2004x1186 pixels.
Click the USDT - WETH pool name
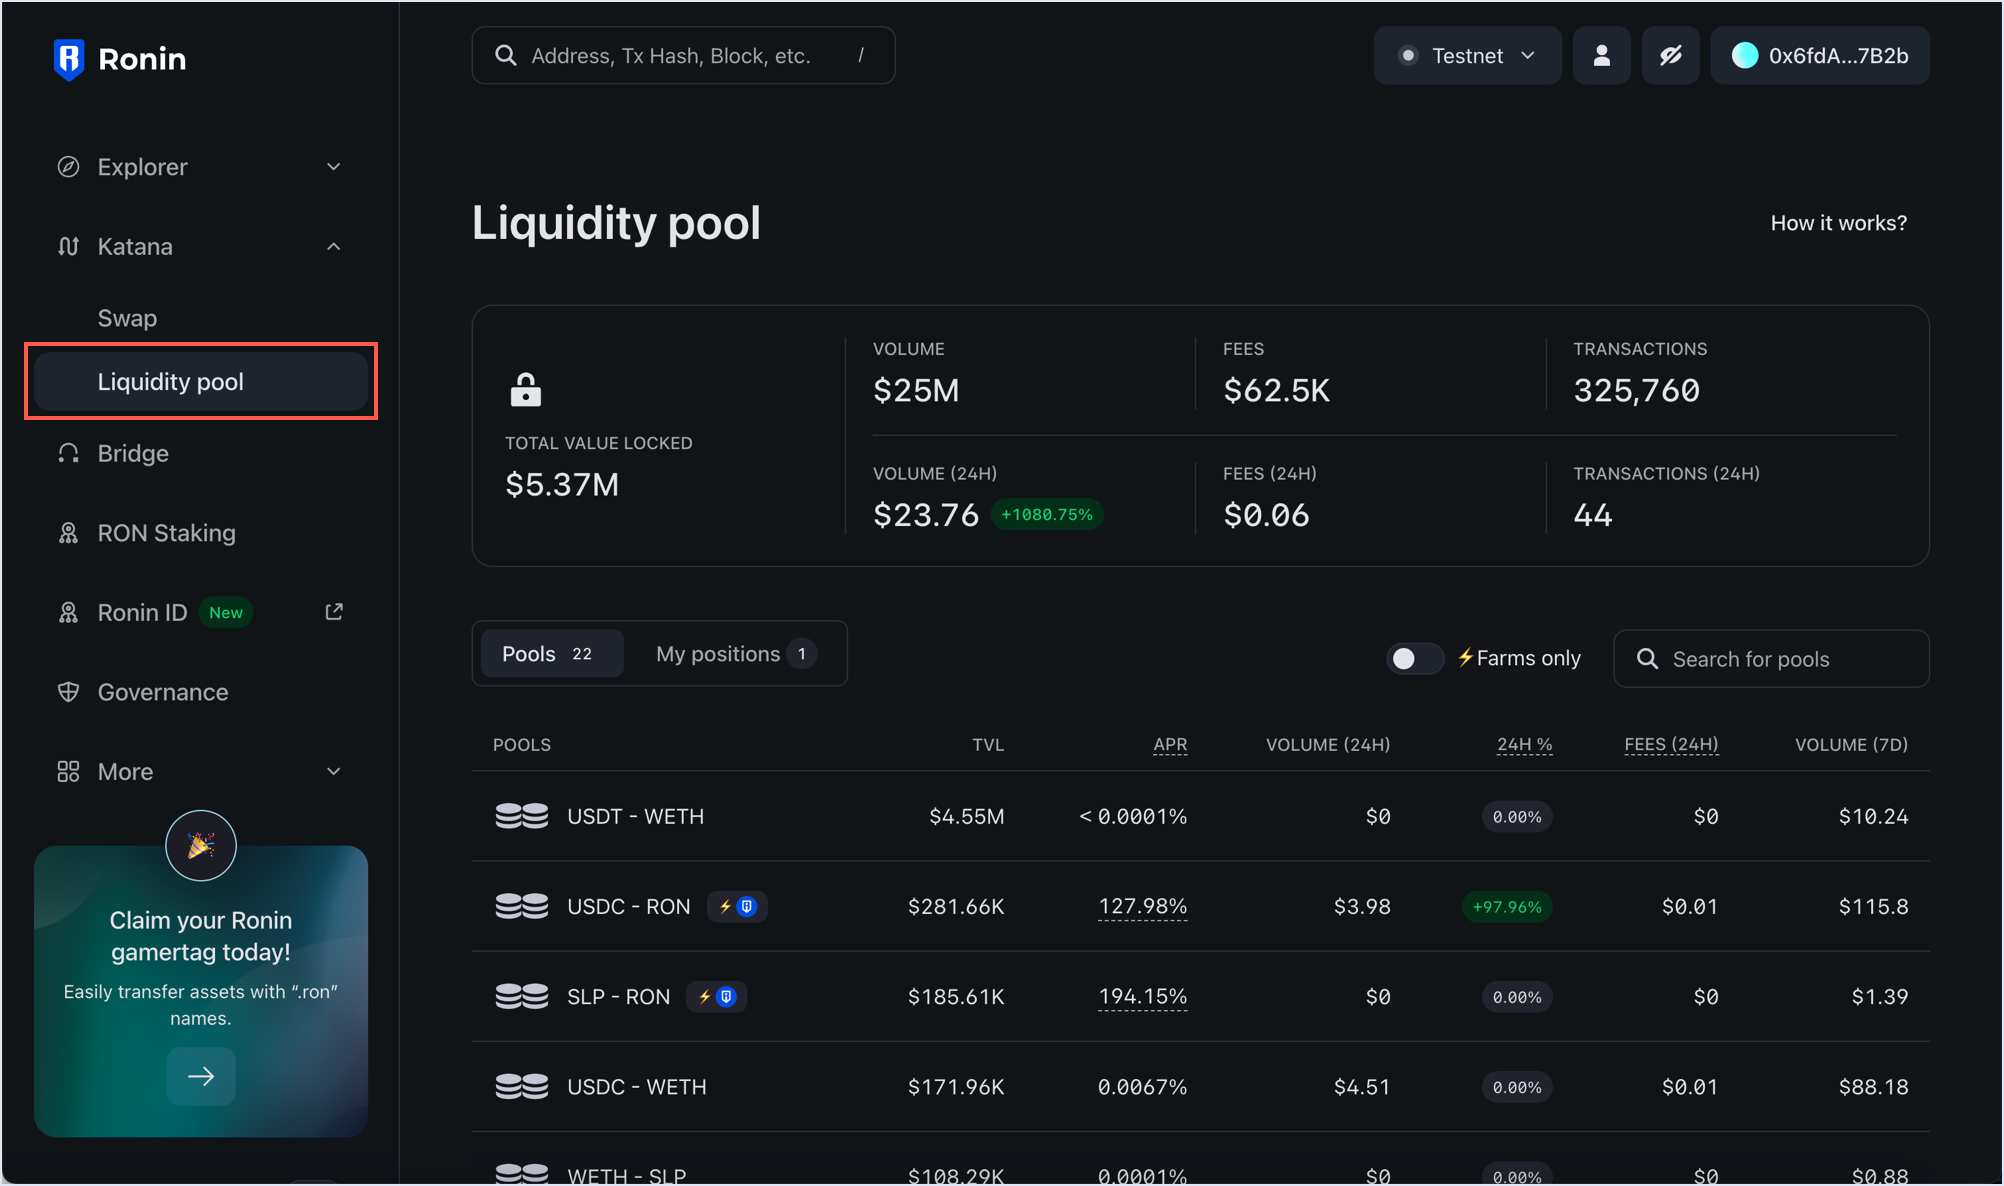coord(635,816)
